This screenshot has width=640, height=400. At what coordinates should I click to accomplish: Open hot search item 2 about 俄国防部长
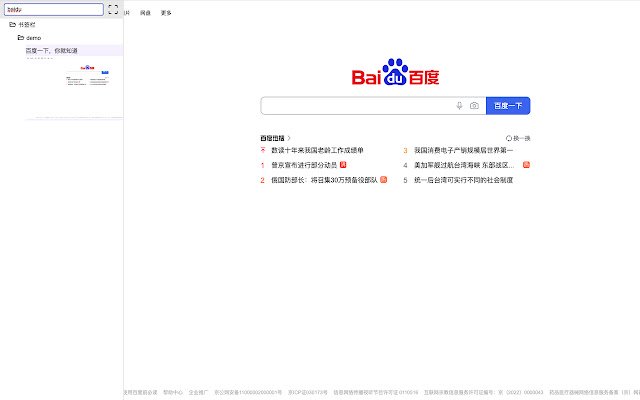pyautogui.click(x=324, y=180)
